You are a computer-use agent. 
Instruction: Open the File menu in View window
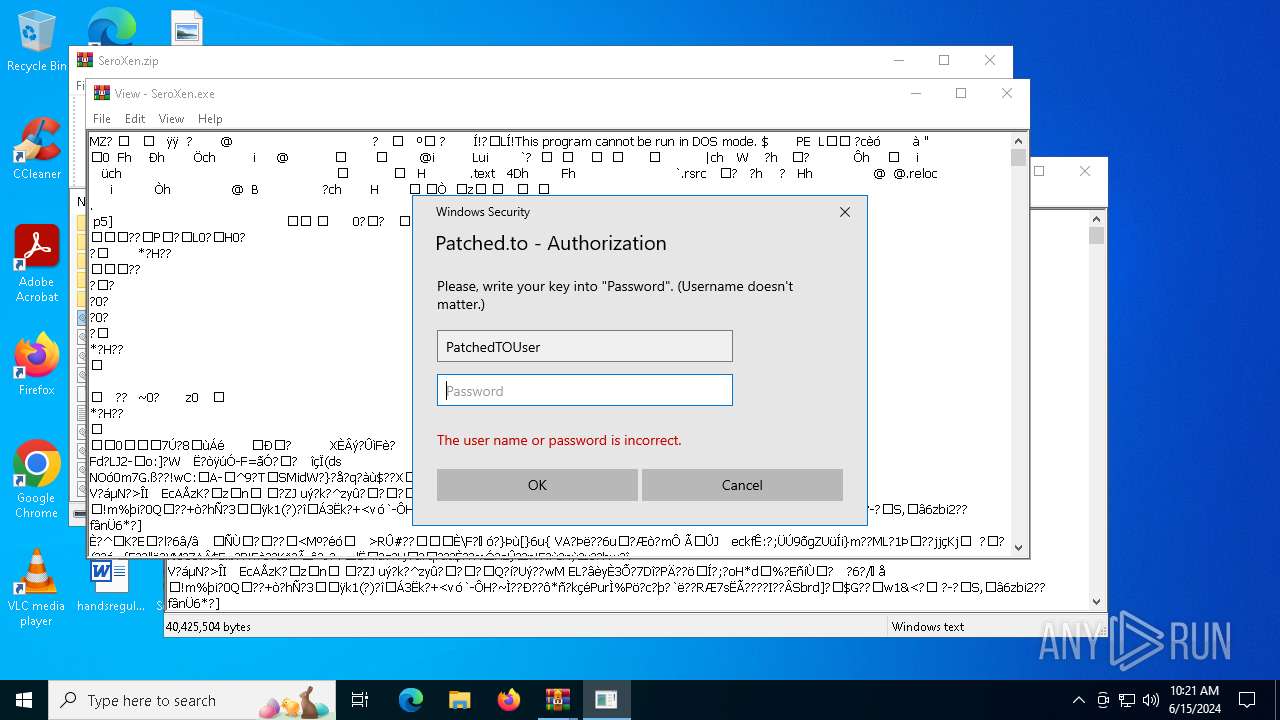[102, 118]
